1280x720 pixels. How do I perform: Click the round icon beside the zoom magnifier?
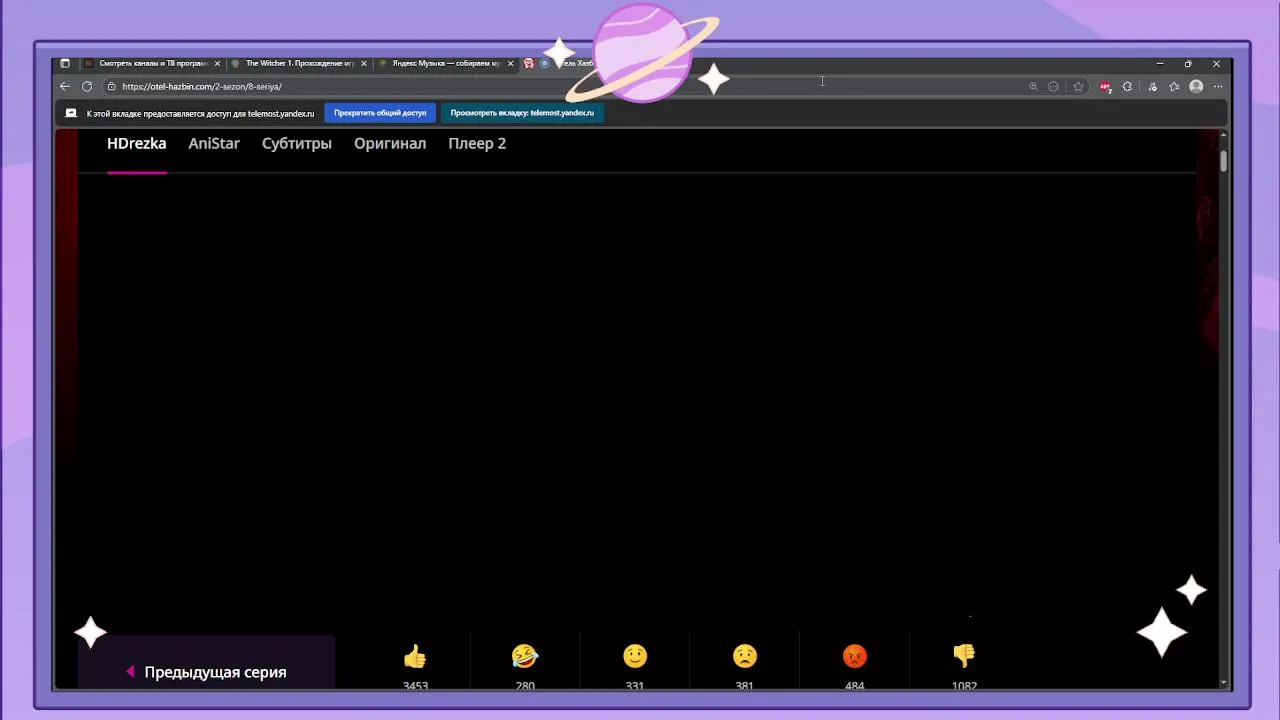[x=1053, y=87]
